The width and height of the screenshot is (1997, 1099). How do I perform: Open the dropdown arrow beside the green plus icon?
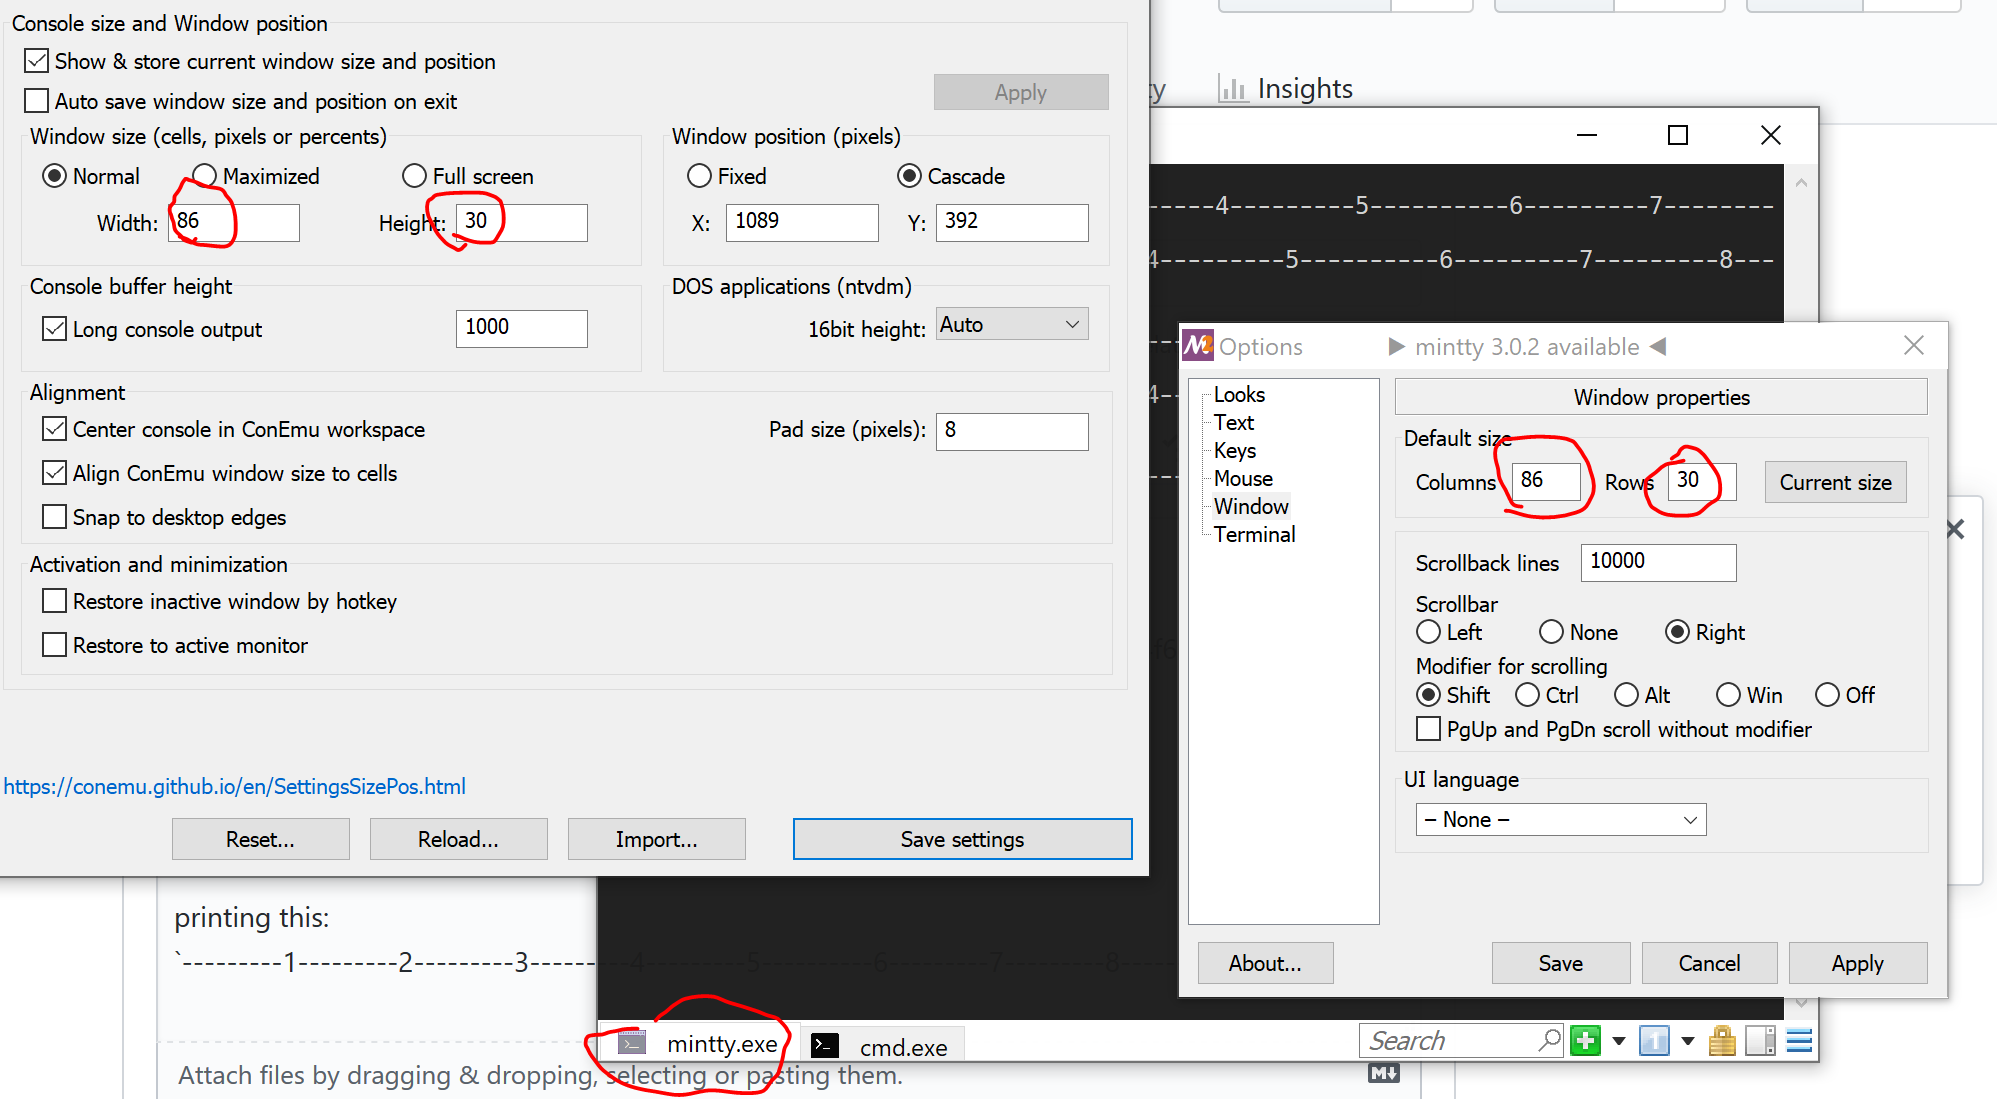[x=1618, y=1041]
